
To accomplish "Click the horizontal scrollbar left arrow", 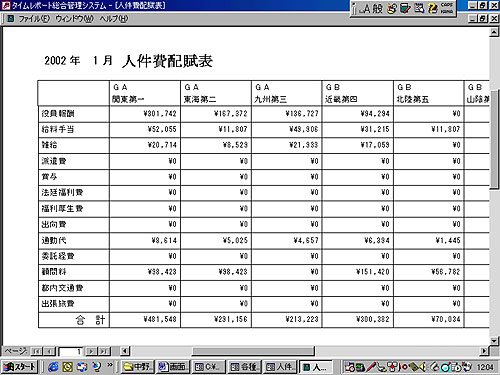I will pos(125,351).
